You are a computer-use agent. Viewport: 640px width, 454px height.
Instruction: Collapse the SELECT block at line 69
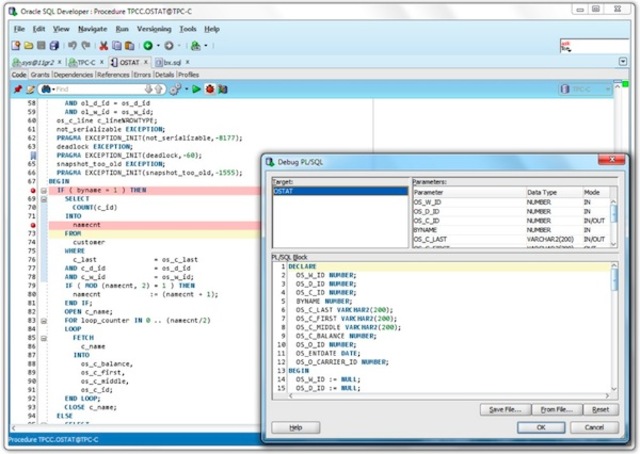tap(44, 199)
